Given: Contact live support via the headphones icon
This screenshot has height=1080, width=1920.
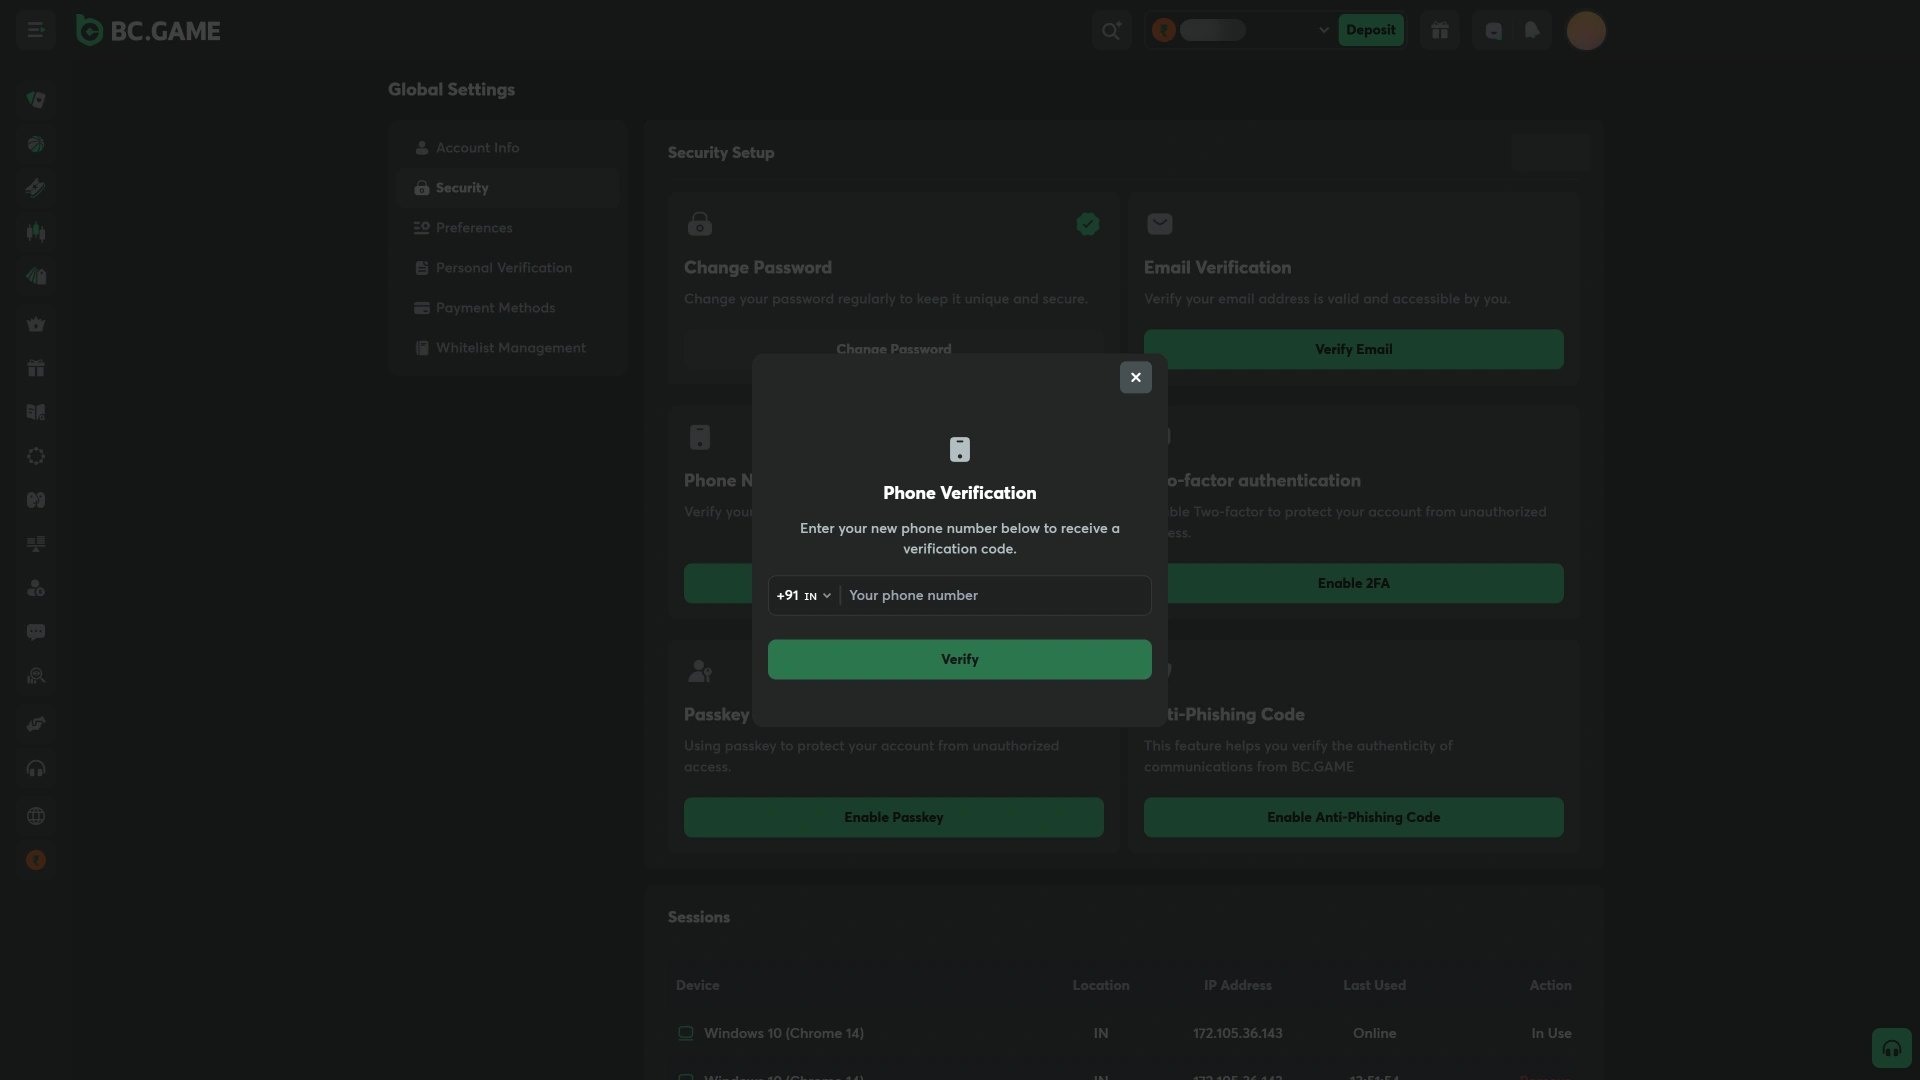Looking at the screenshot, I should point(36,767).
